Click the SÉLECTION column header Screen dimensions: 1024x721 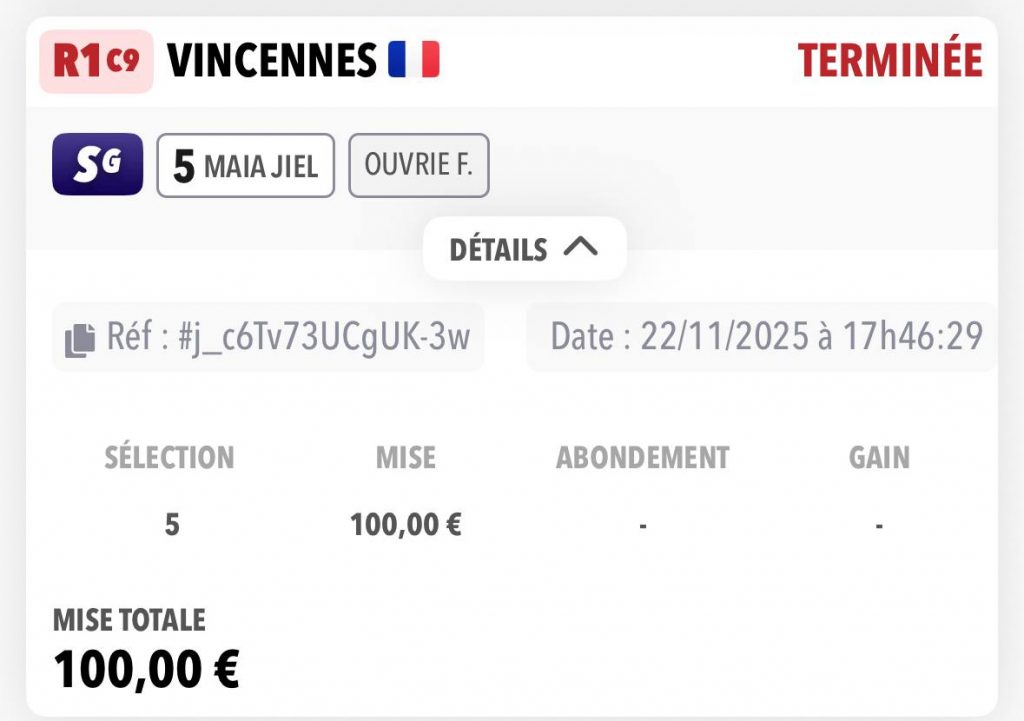169,458
